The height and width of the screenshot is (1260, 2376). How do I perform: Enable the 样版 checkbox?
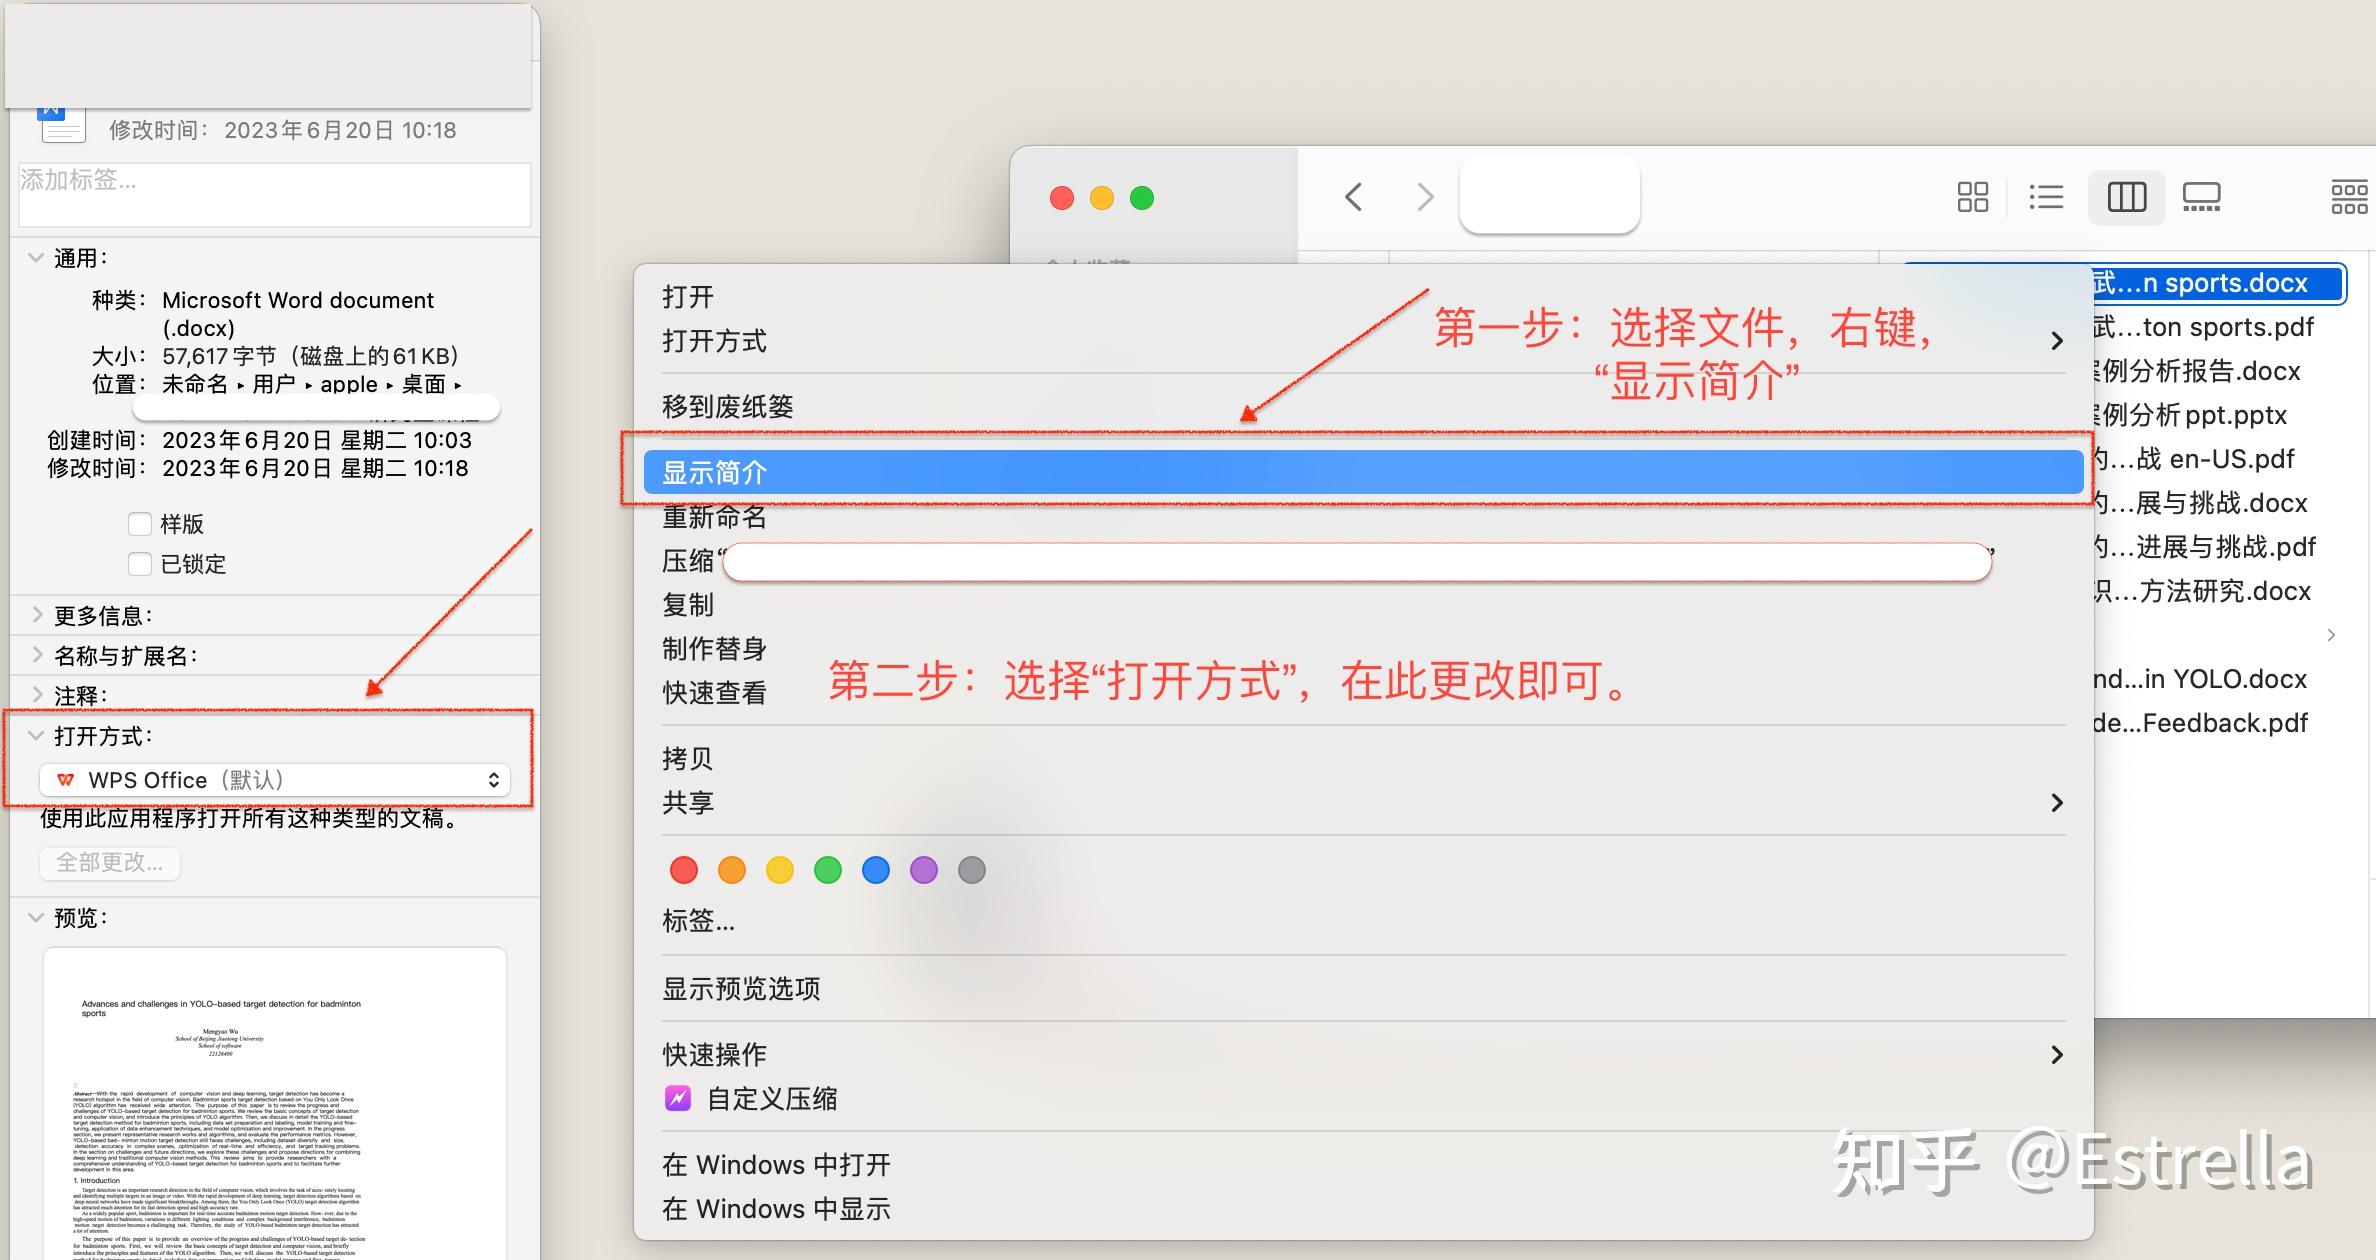click(140, 523)
